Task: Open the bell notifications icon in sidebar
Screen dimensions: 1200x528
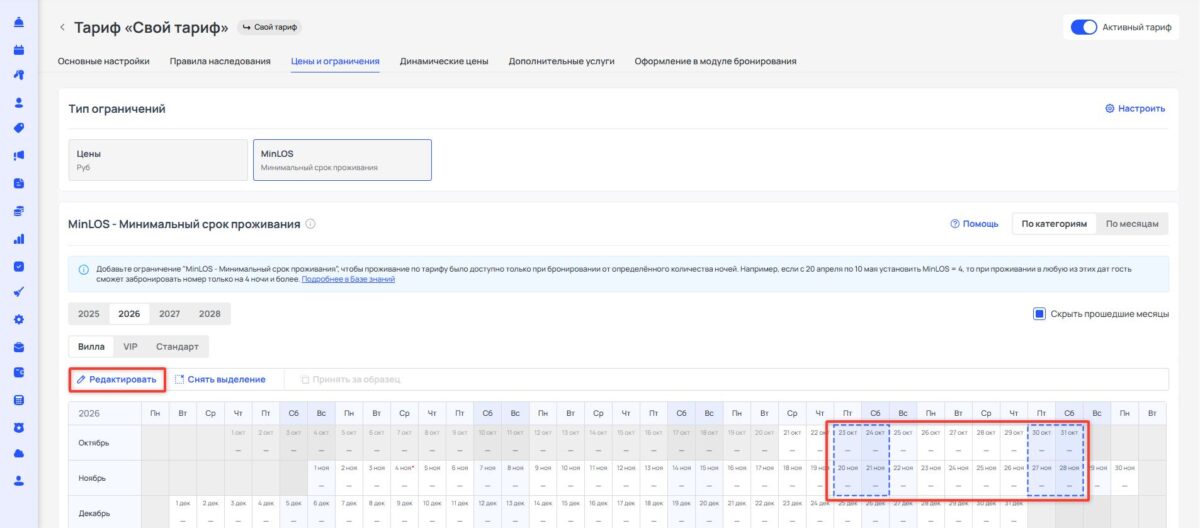Action: 19,23
